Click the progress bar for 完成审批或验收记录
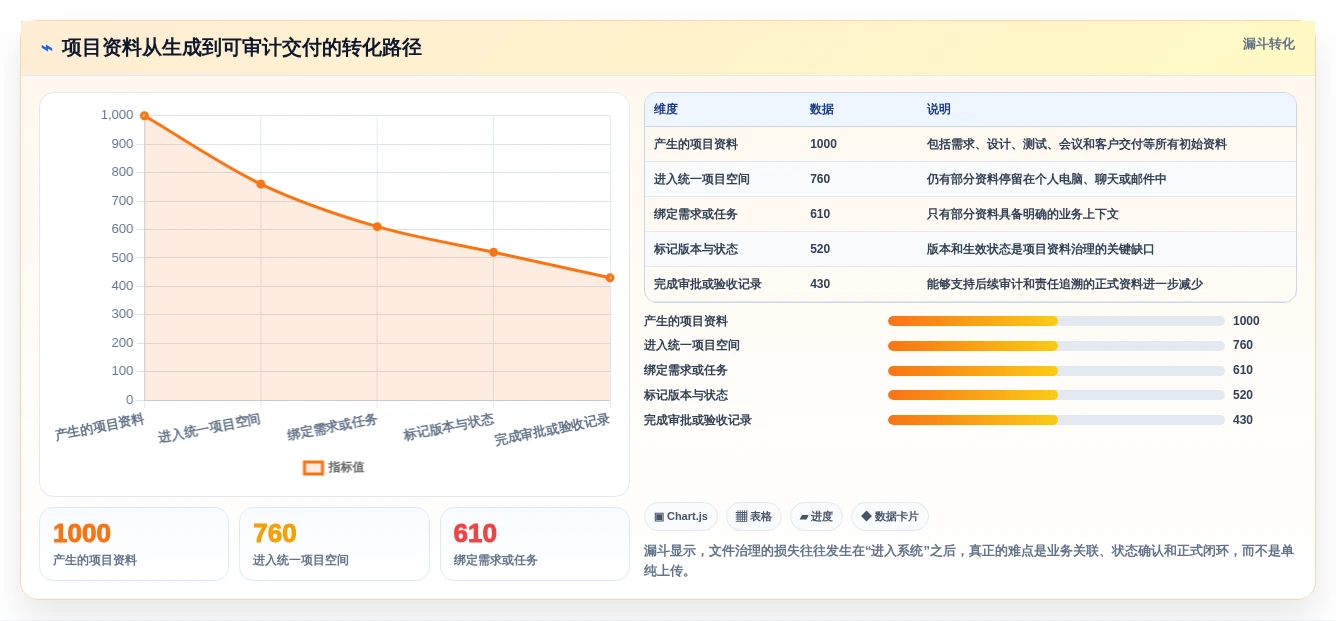 (x=1056, y=420)
